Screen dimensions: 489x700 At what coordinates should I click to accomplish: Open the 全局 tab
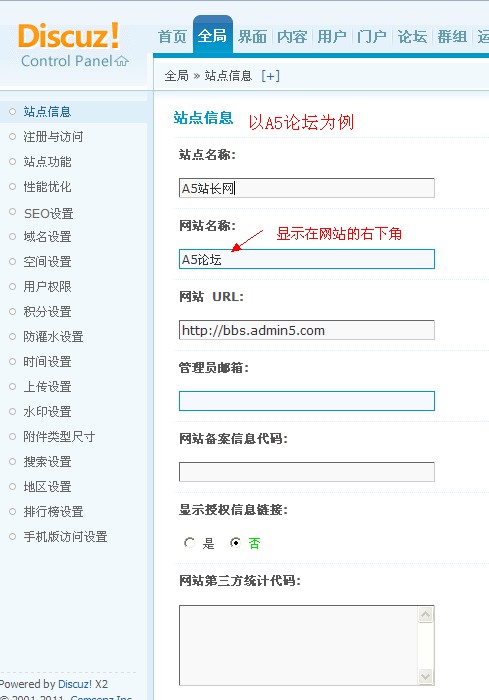coord(213,35)
